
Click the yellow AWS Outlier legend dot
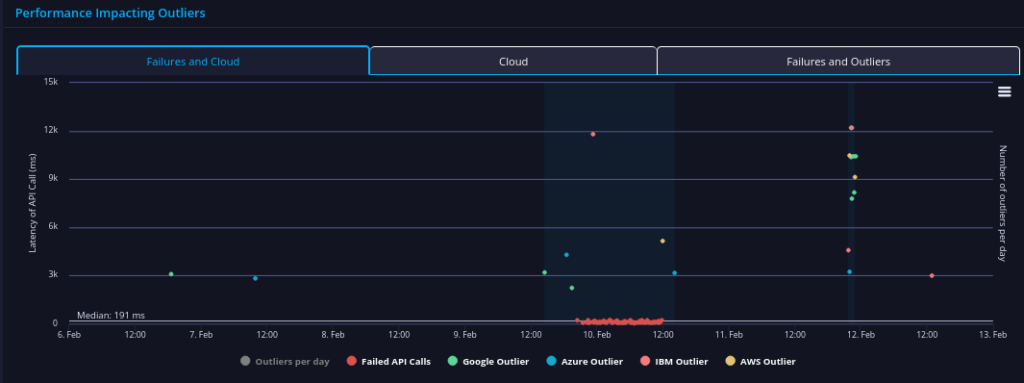coord(730,361)
